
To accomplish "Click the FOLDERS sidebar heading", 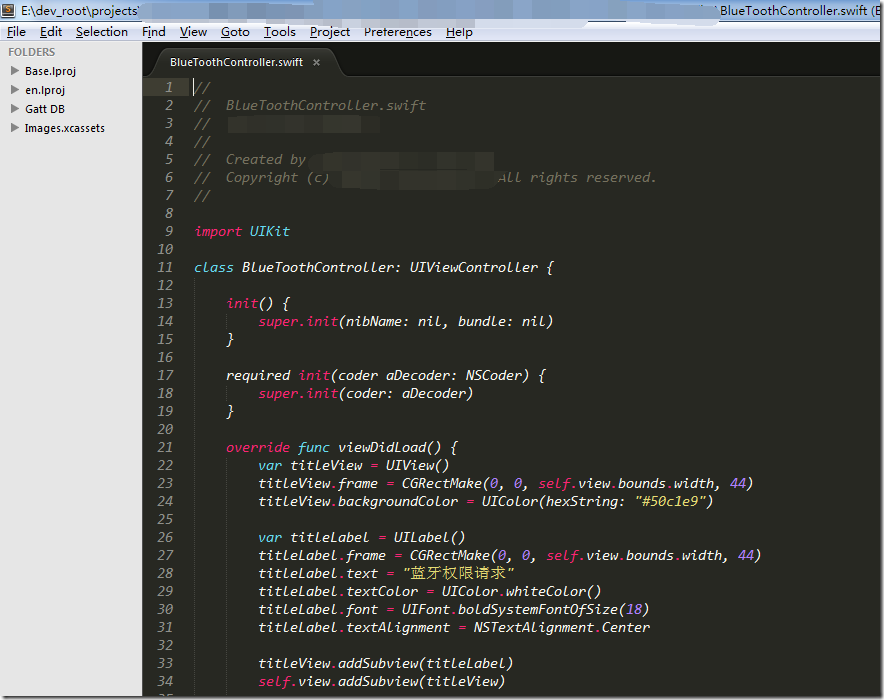I will 32,52.
